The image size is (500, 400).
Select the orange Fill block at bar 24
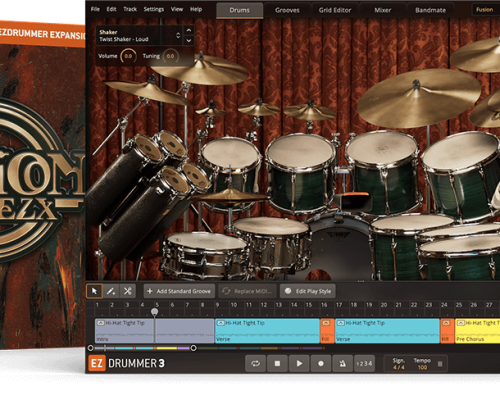(x=447, y=331)
